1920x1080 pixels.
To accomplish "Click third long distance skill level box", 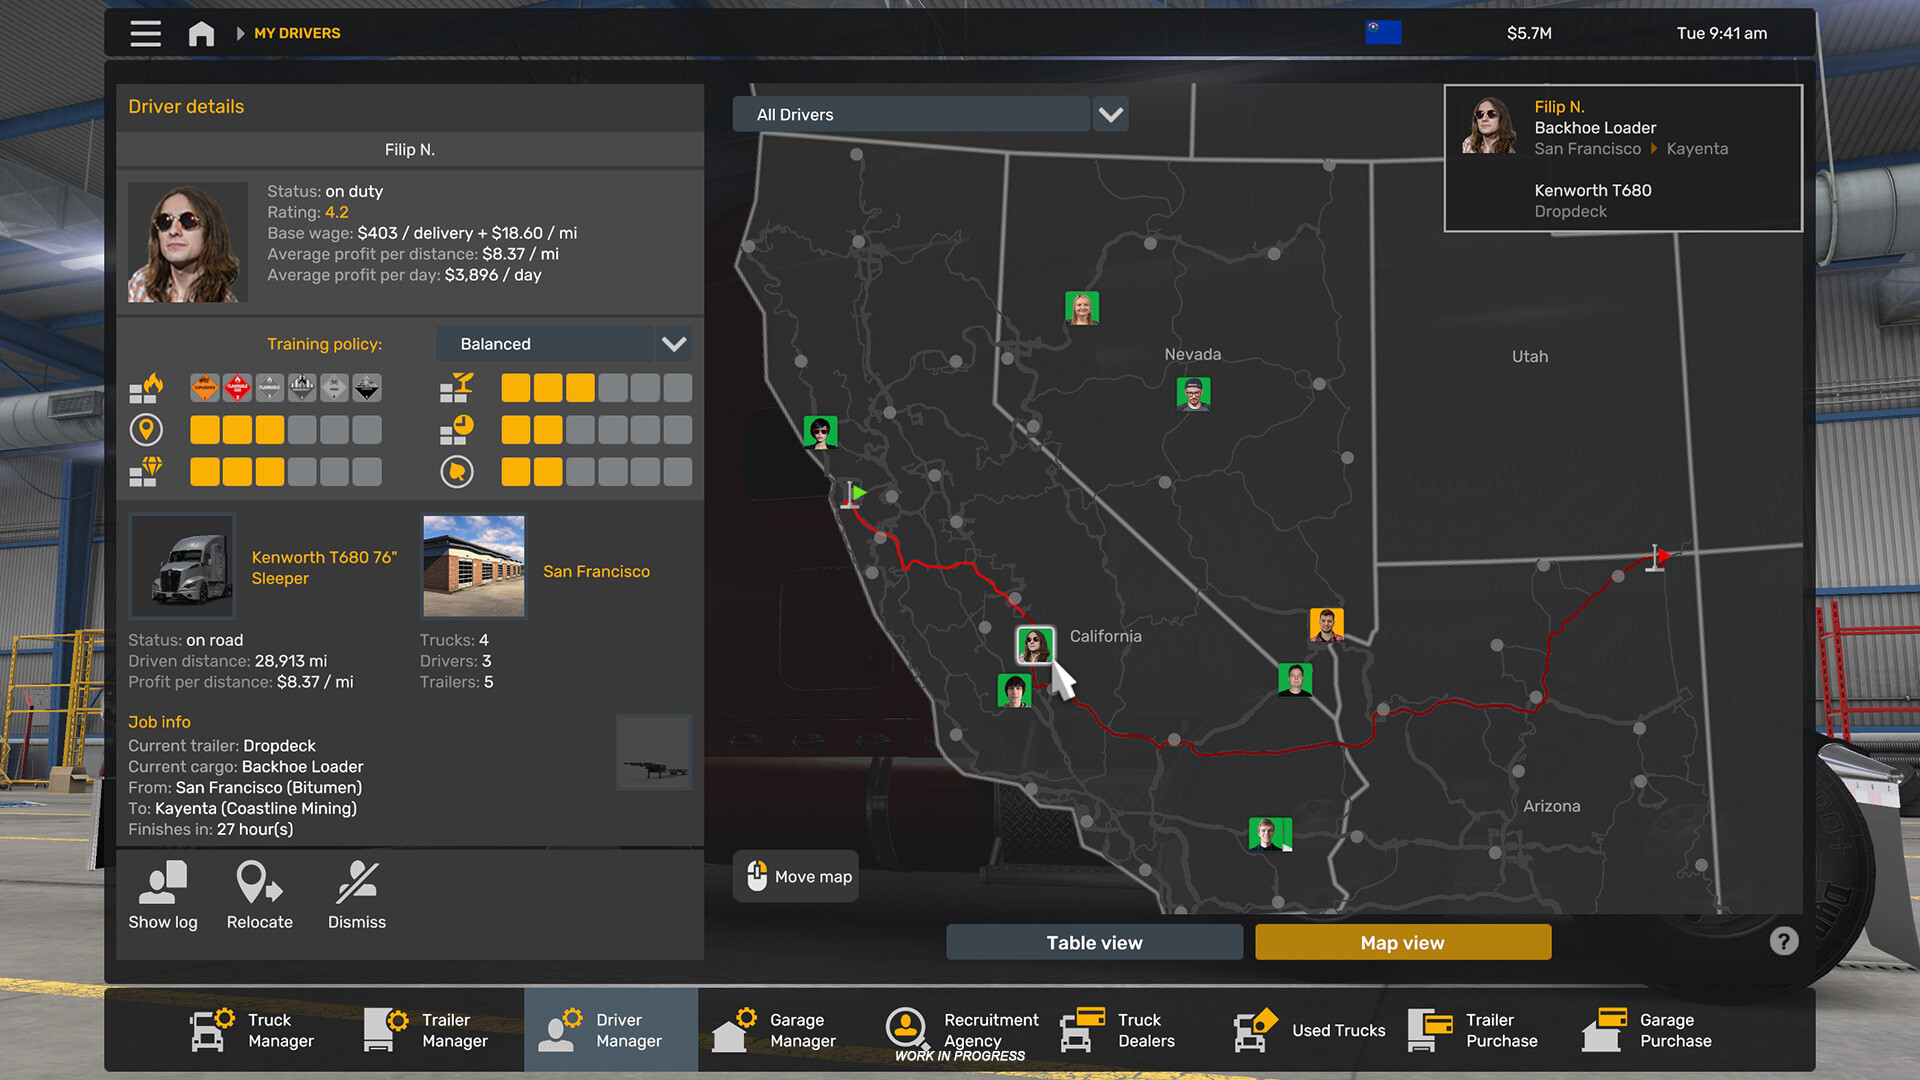I will click(269, 430).
